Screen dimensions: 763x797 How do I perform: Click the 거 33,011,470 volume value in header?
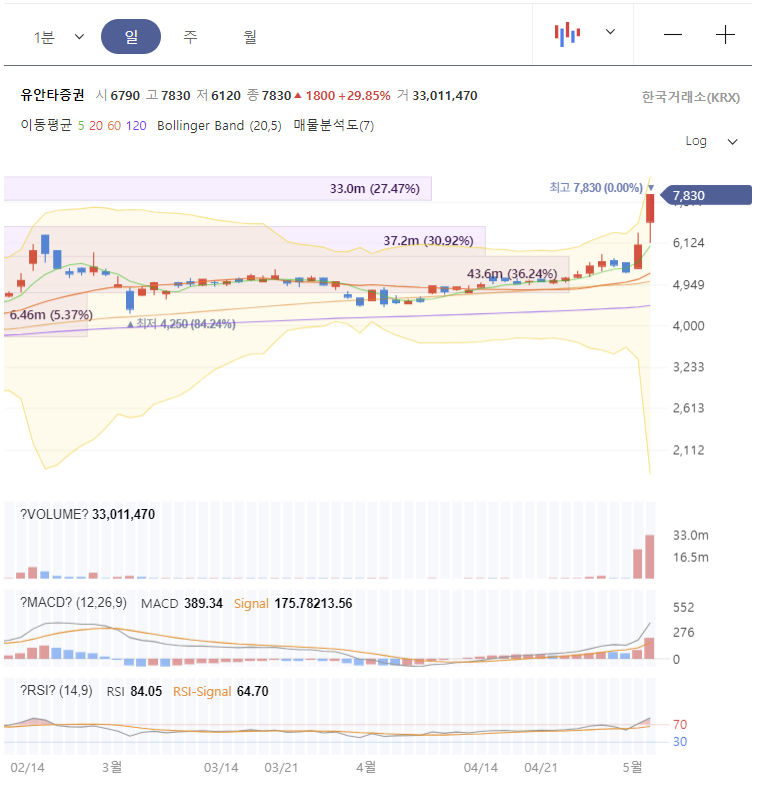437,95
